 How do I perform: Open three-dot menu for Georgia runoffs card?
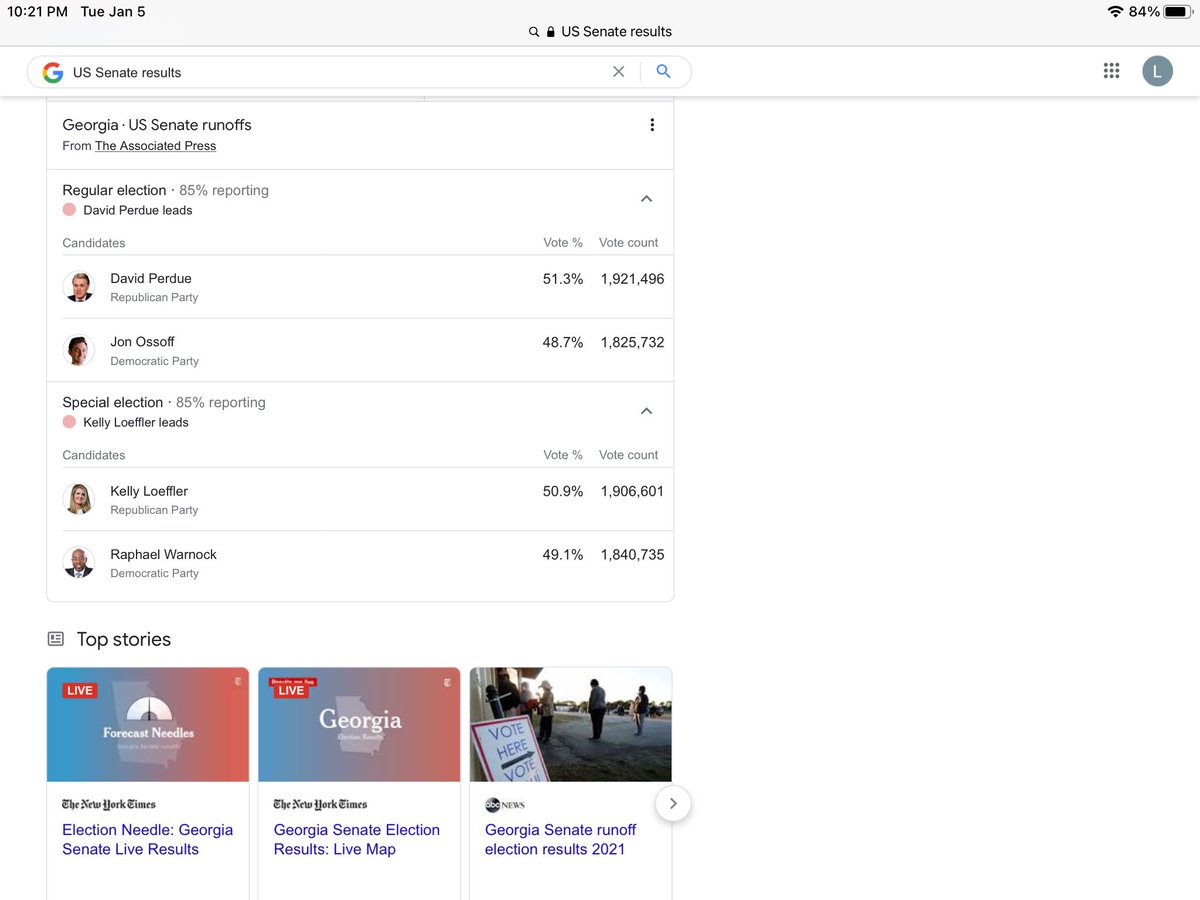(652, 125)
